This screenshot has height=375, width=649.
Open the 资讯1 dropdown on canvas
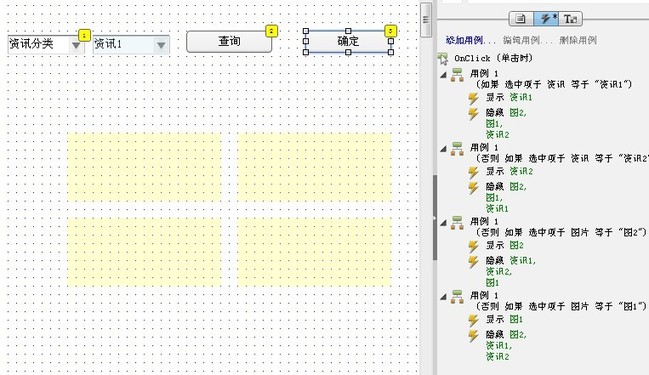click(131, 44)
